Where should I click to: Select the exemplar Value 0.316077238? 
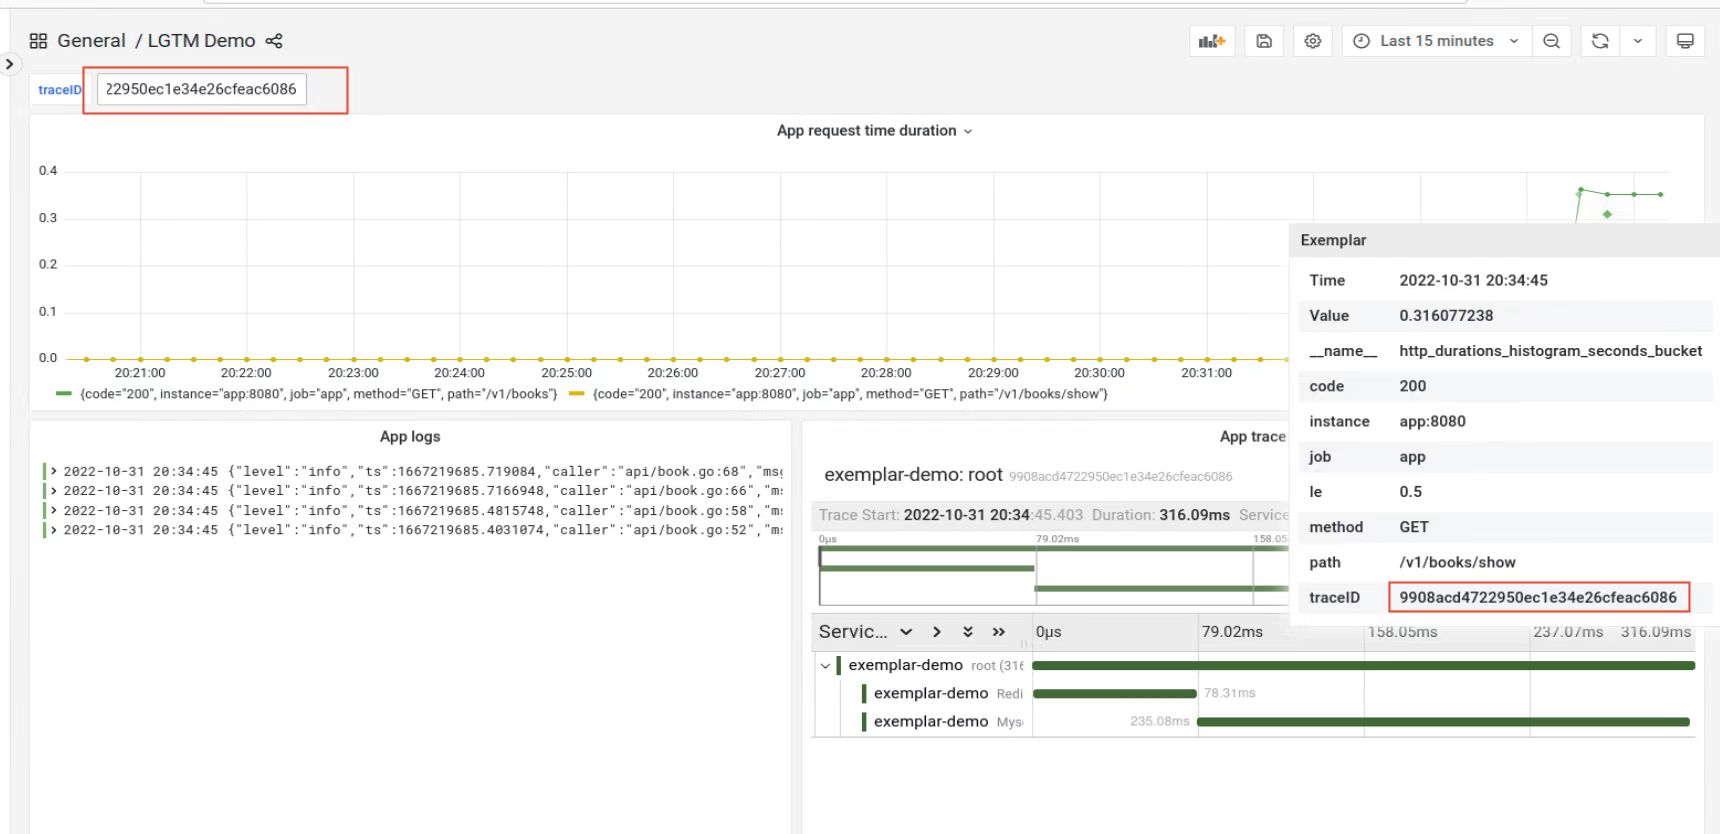(1446, 315)
